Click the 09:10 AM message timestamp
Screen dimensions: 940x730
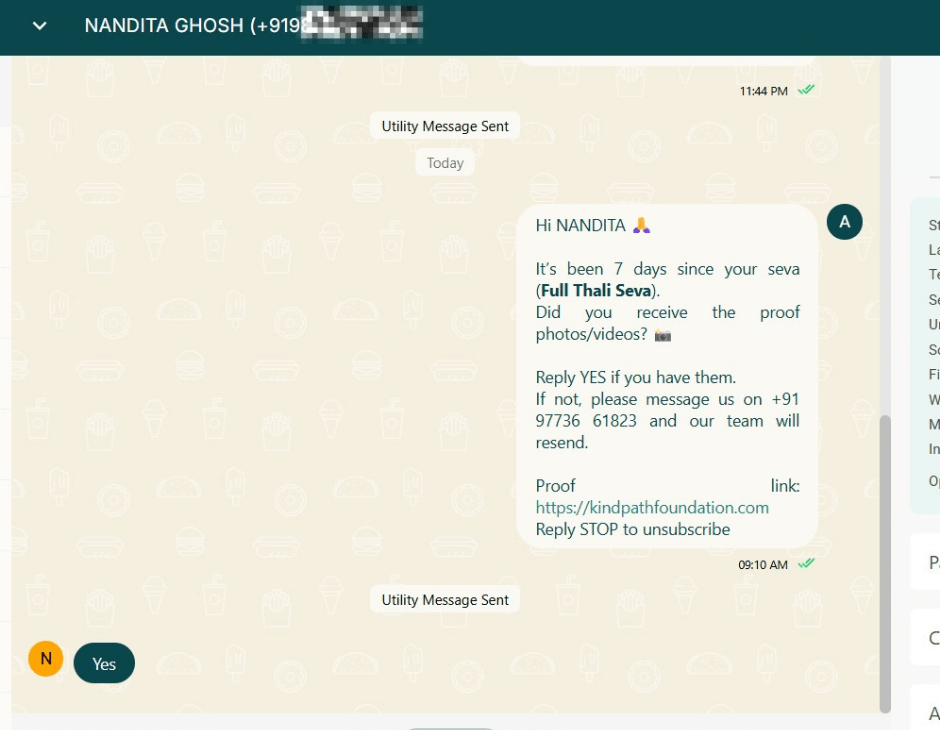tap(762, 565)
